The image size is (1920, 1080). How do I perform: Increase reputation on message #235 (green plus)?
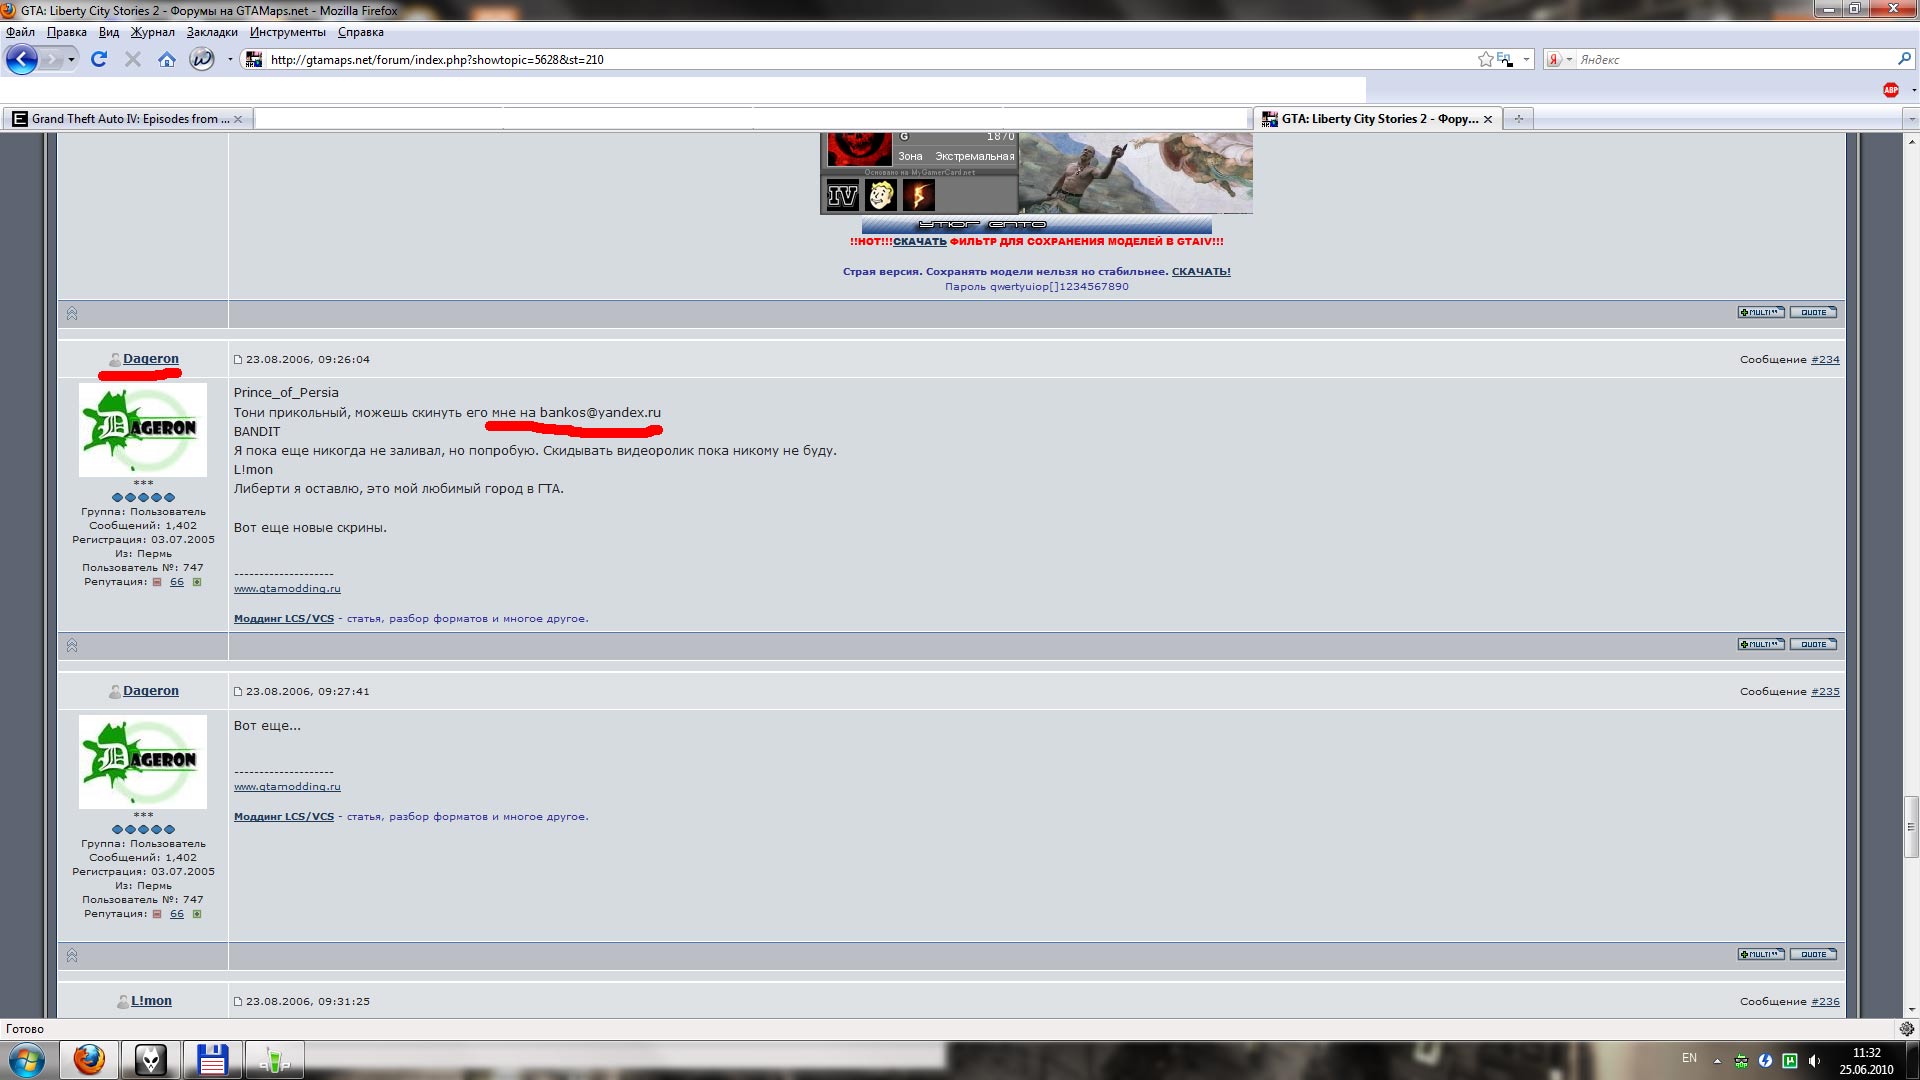[197, 914]
